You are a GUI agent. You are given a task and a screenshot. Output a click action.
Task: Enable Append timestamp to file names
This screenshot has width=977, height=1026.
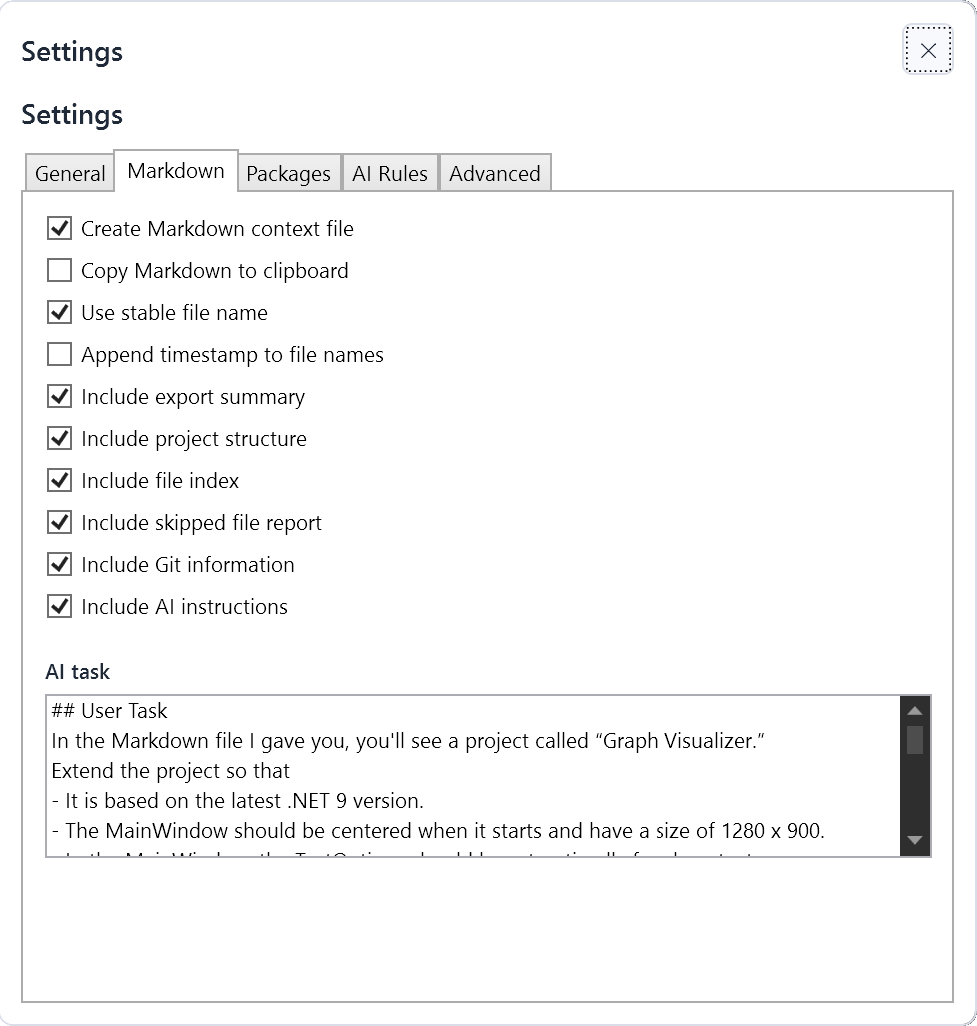click(60, 354)
